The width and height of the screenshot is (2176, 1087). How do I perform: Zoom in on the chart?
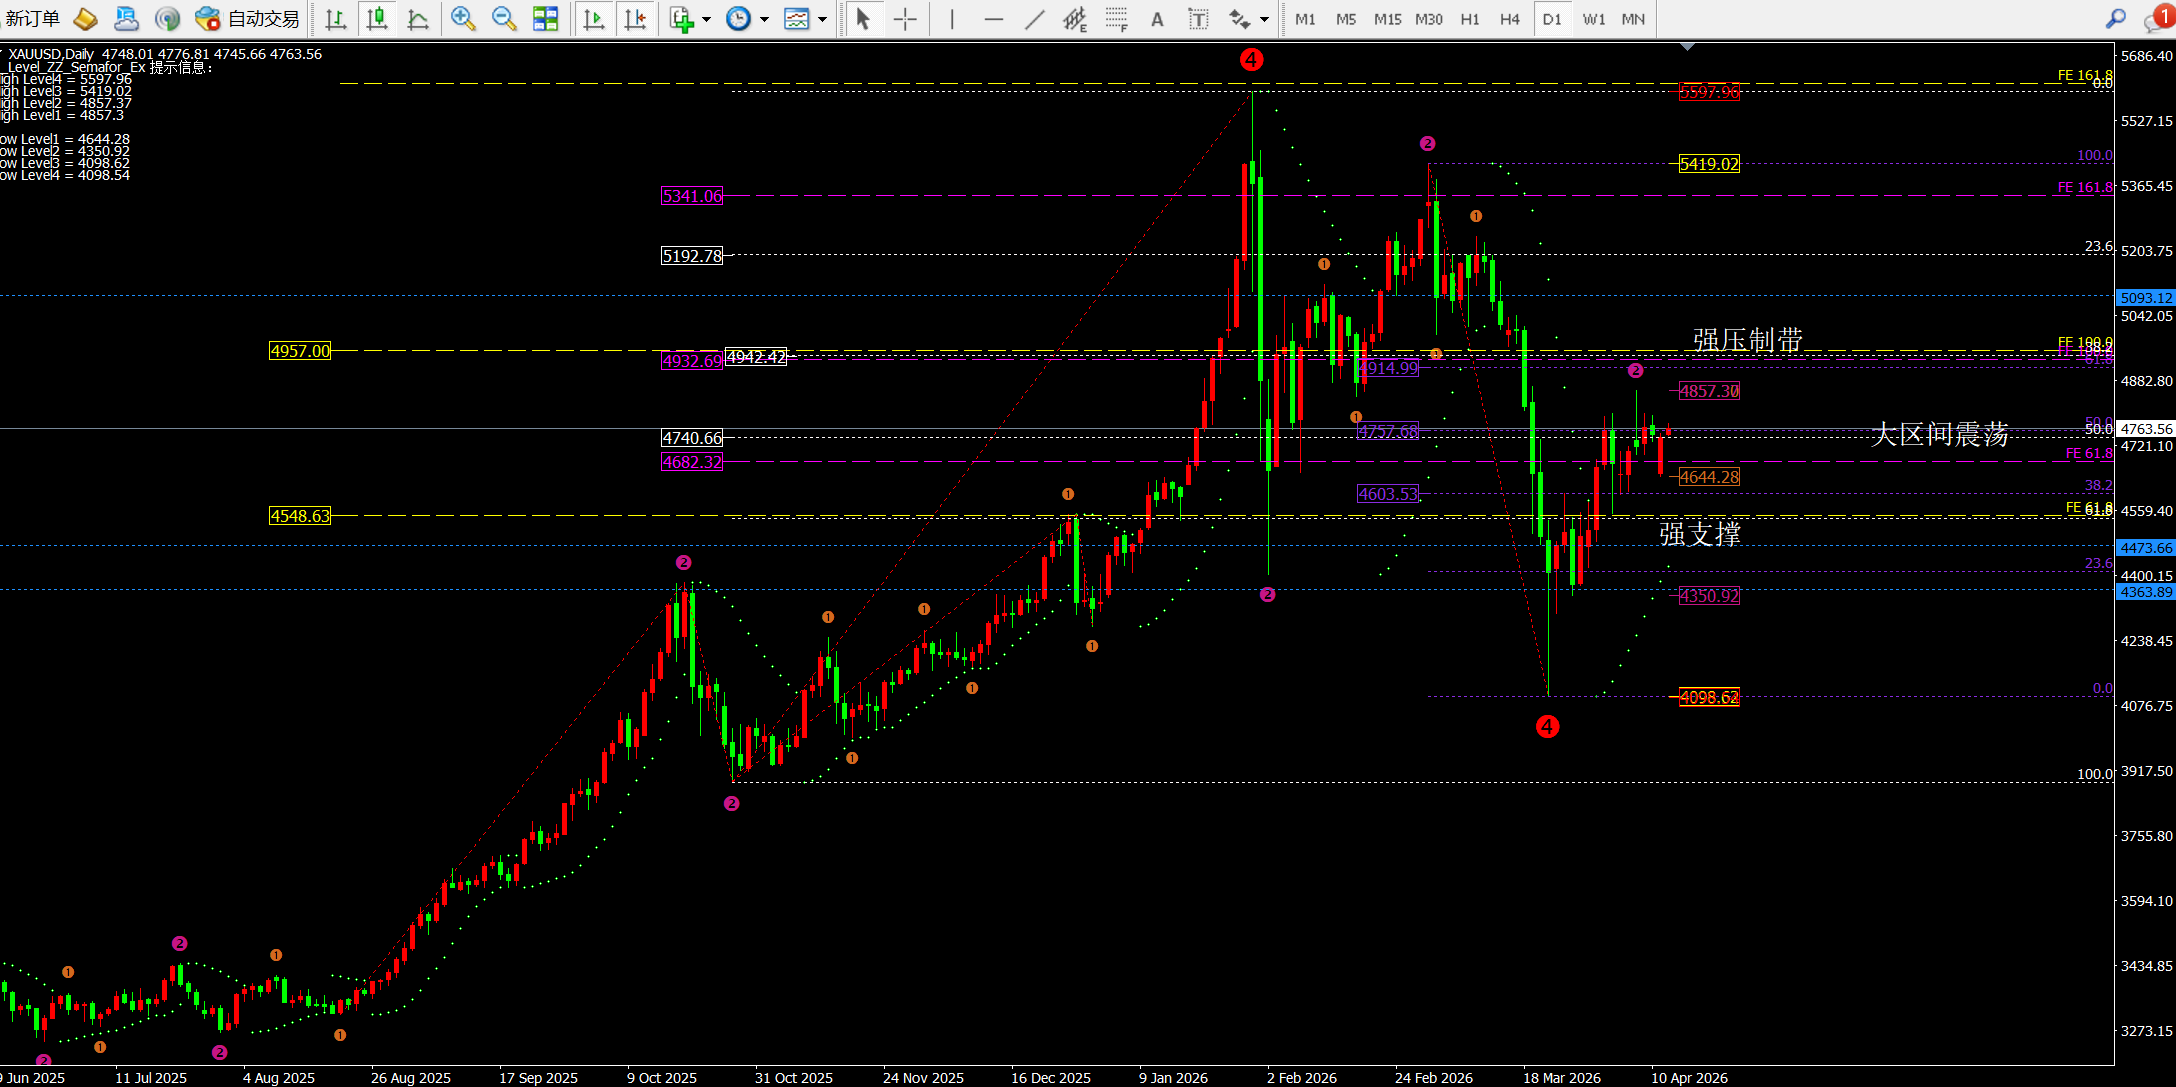pyautogui.click(x=463, y=19)
